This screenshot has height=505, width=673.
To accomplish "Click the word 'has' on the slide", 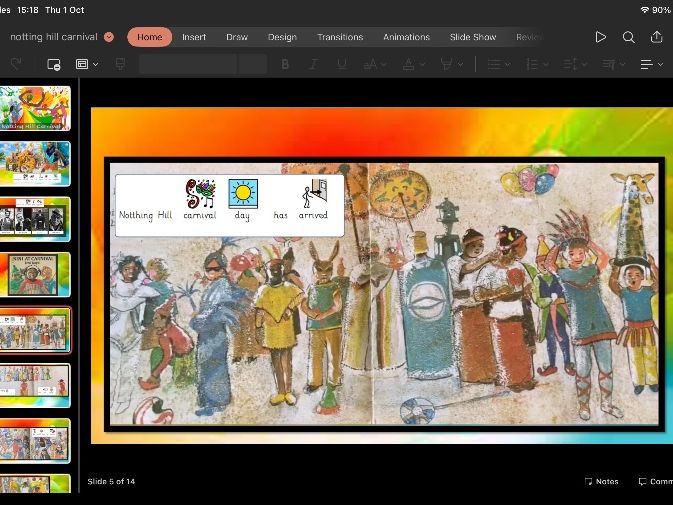I will (x=280, y=215).
